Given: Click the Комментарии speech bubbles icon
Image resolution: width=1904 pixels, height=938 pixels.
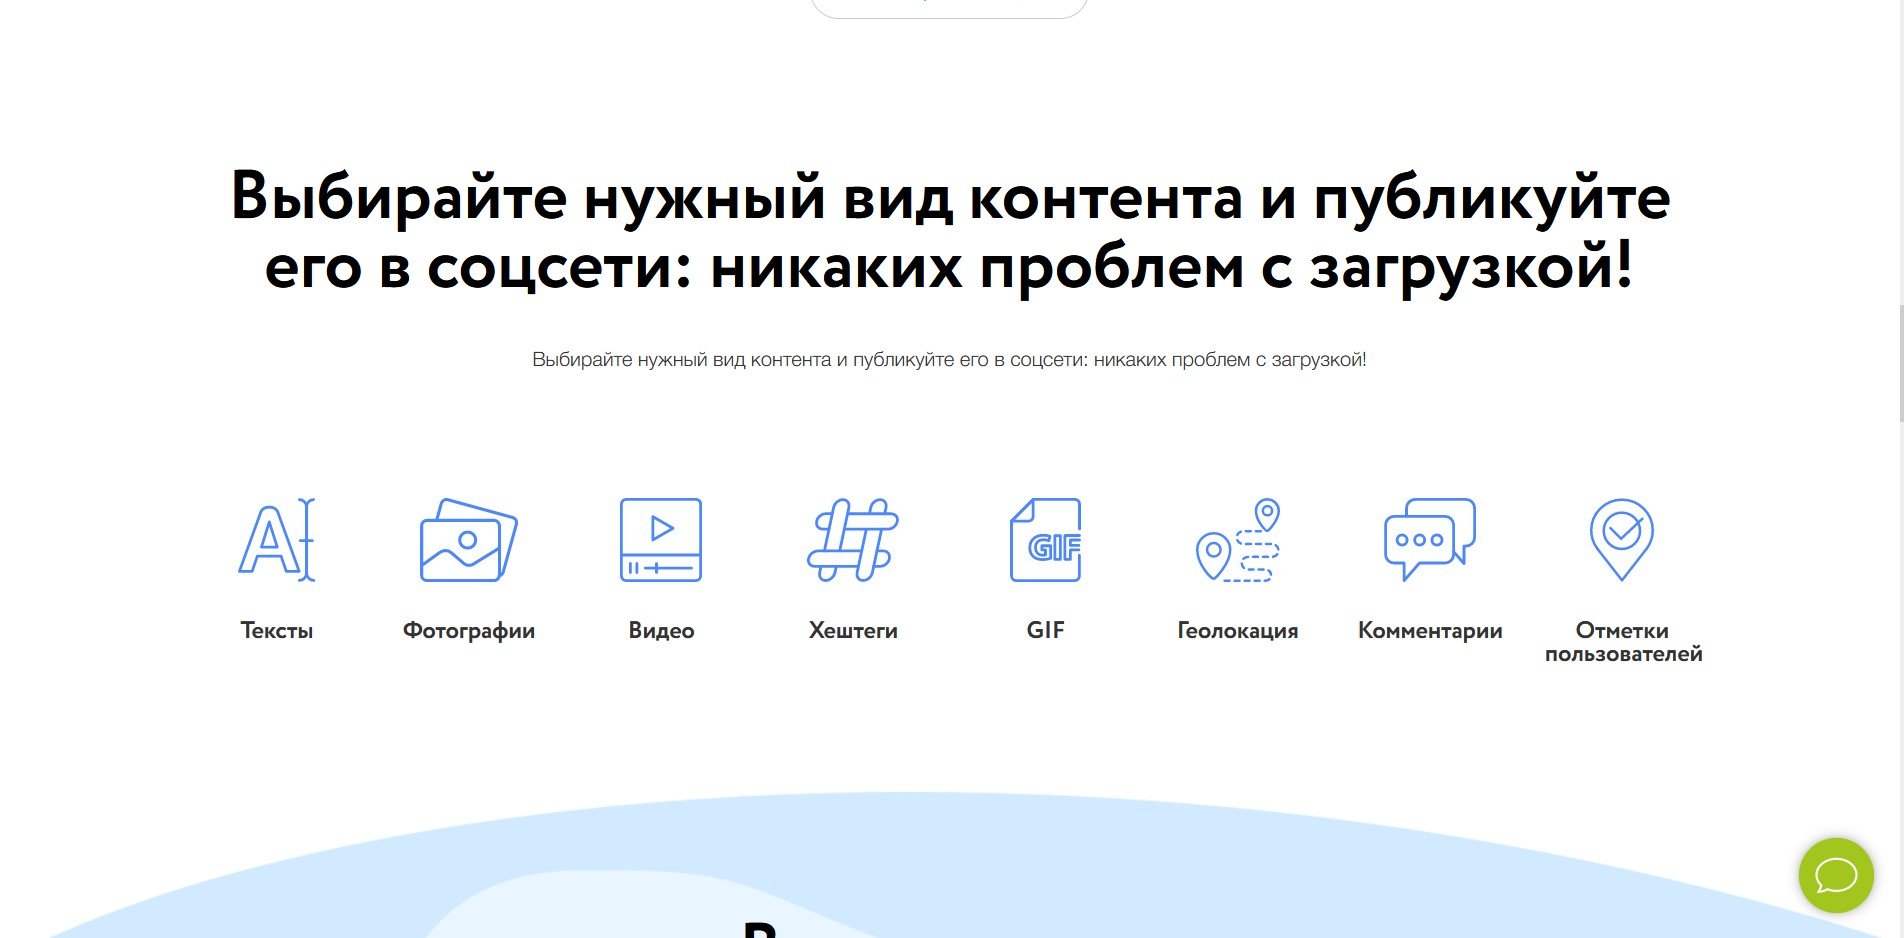Looking at the screenshot, I should pyautogui.click(x=1429, y=540).
